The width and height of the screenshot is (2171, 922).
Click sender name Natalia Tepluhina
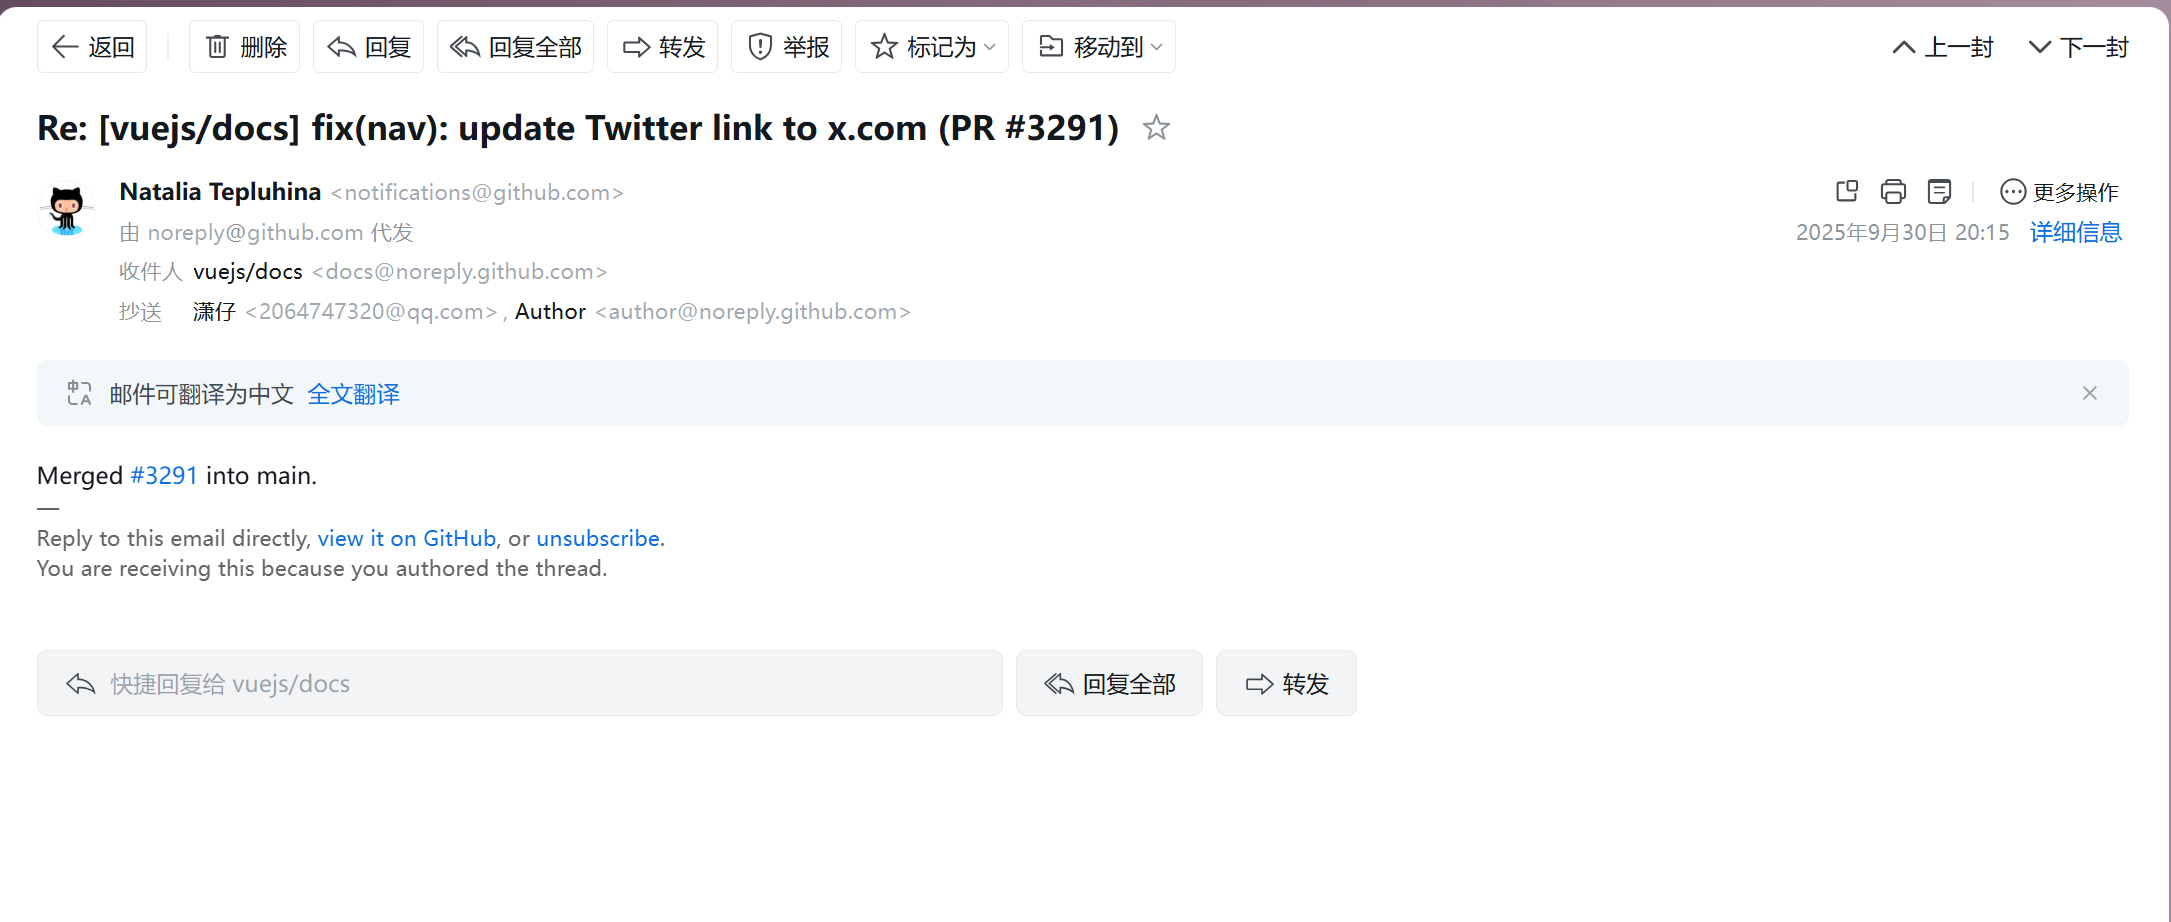(x=220, y=192)
